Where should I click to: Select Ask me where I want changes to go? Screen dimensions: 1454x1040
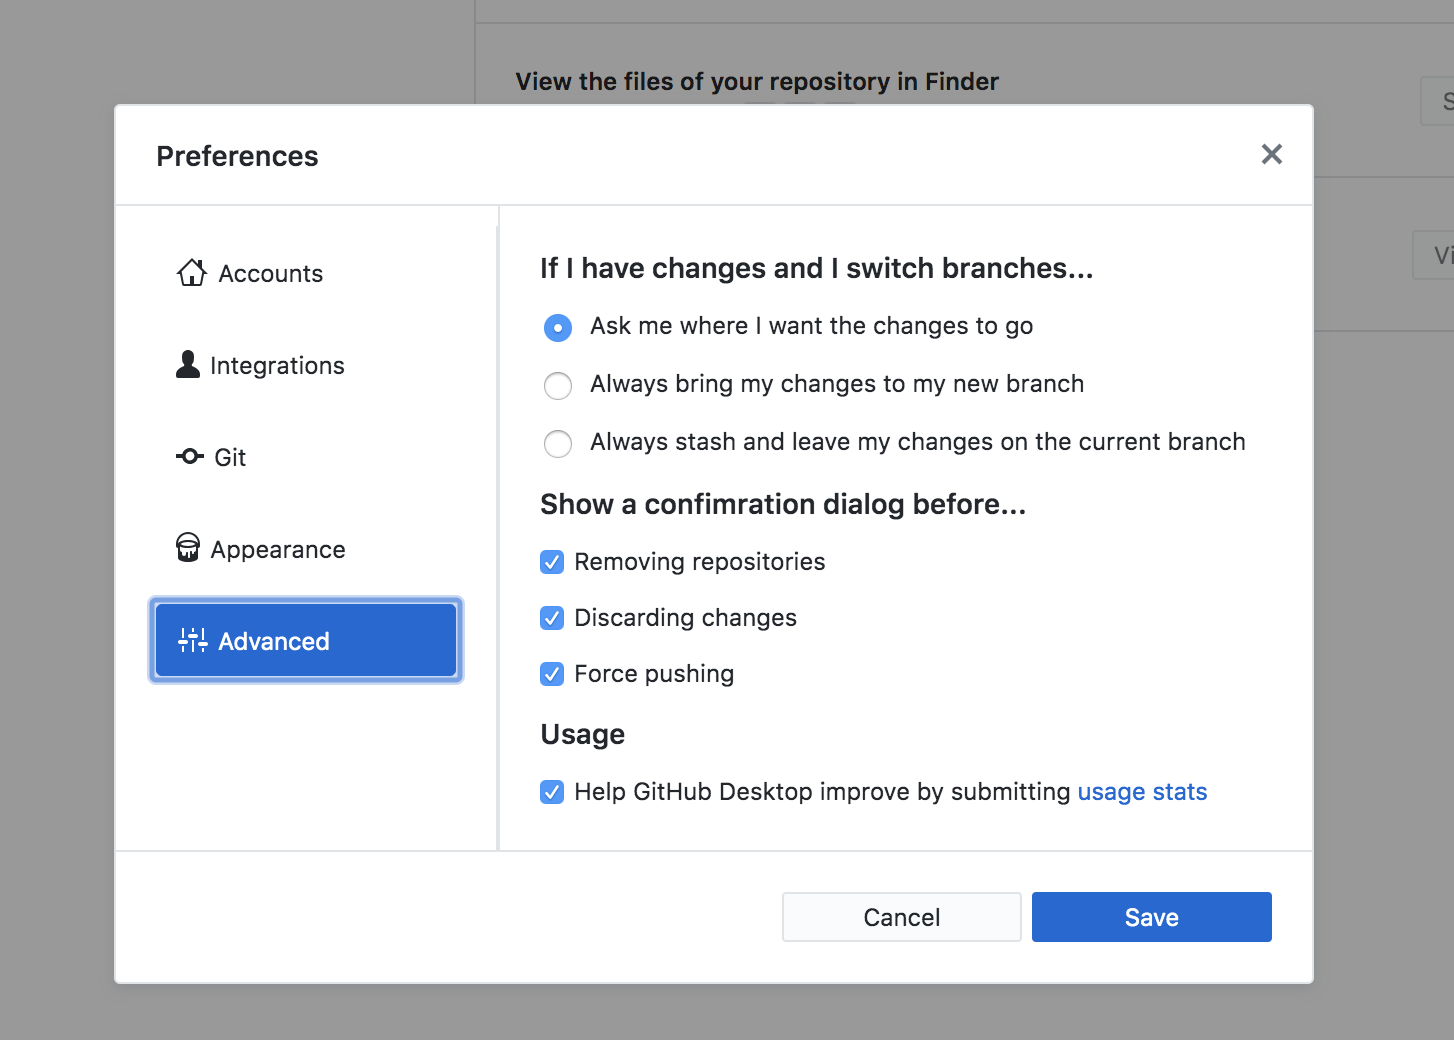tap(558, 327)
